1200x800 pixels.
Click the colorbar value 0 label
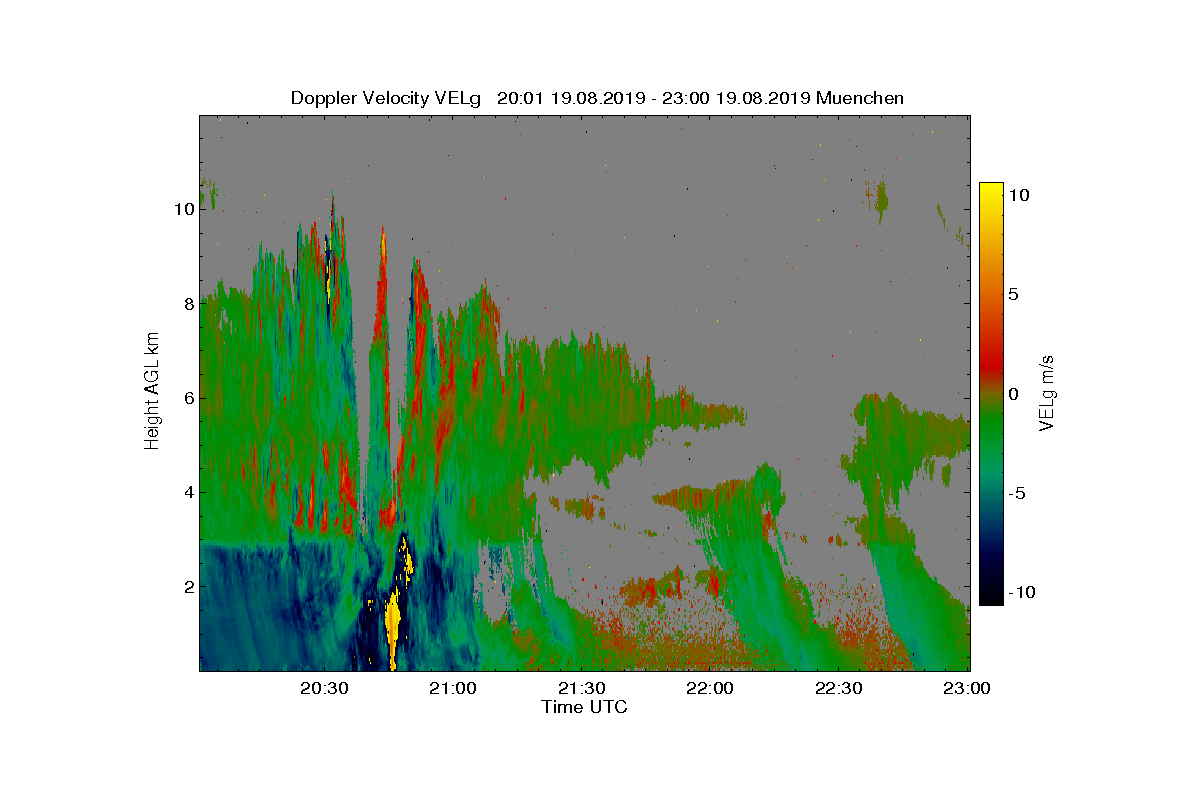tap(1013, 394)
